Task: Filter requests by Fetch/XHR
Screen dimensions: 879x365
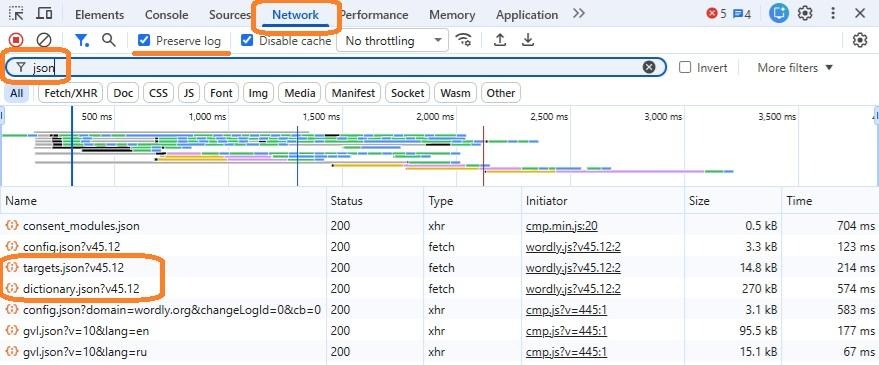Action: tap(71, 93)
